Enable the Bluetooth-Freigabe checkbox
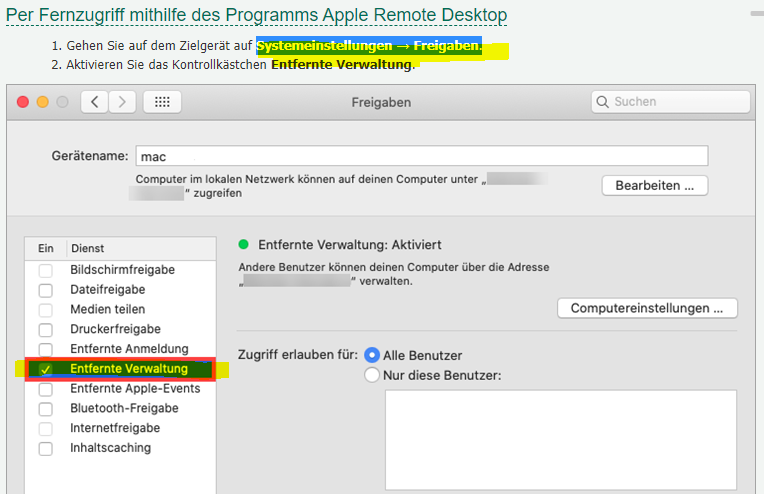The height and width of the screenshot is (494, 764). (x=45, y=409)
